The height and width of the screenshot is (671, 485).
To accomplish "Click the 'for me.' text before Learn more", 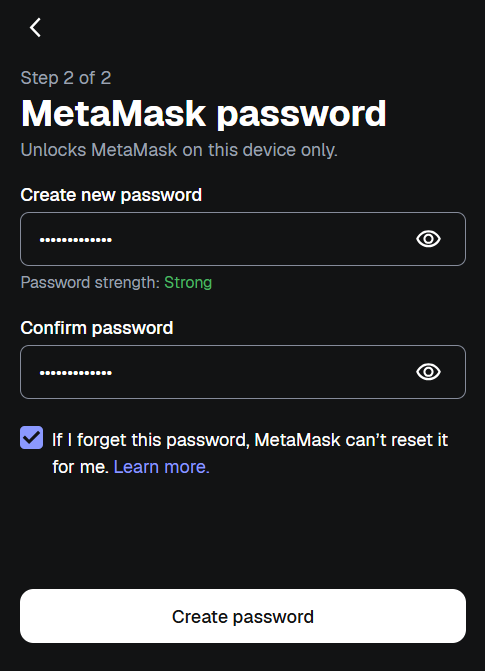I will 80,467.
